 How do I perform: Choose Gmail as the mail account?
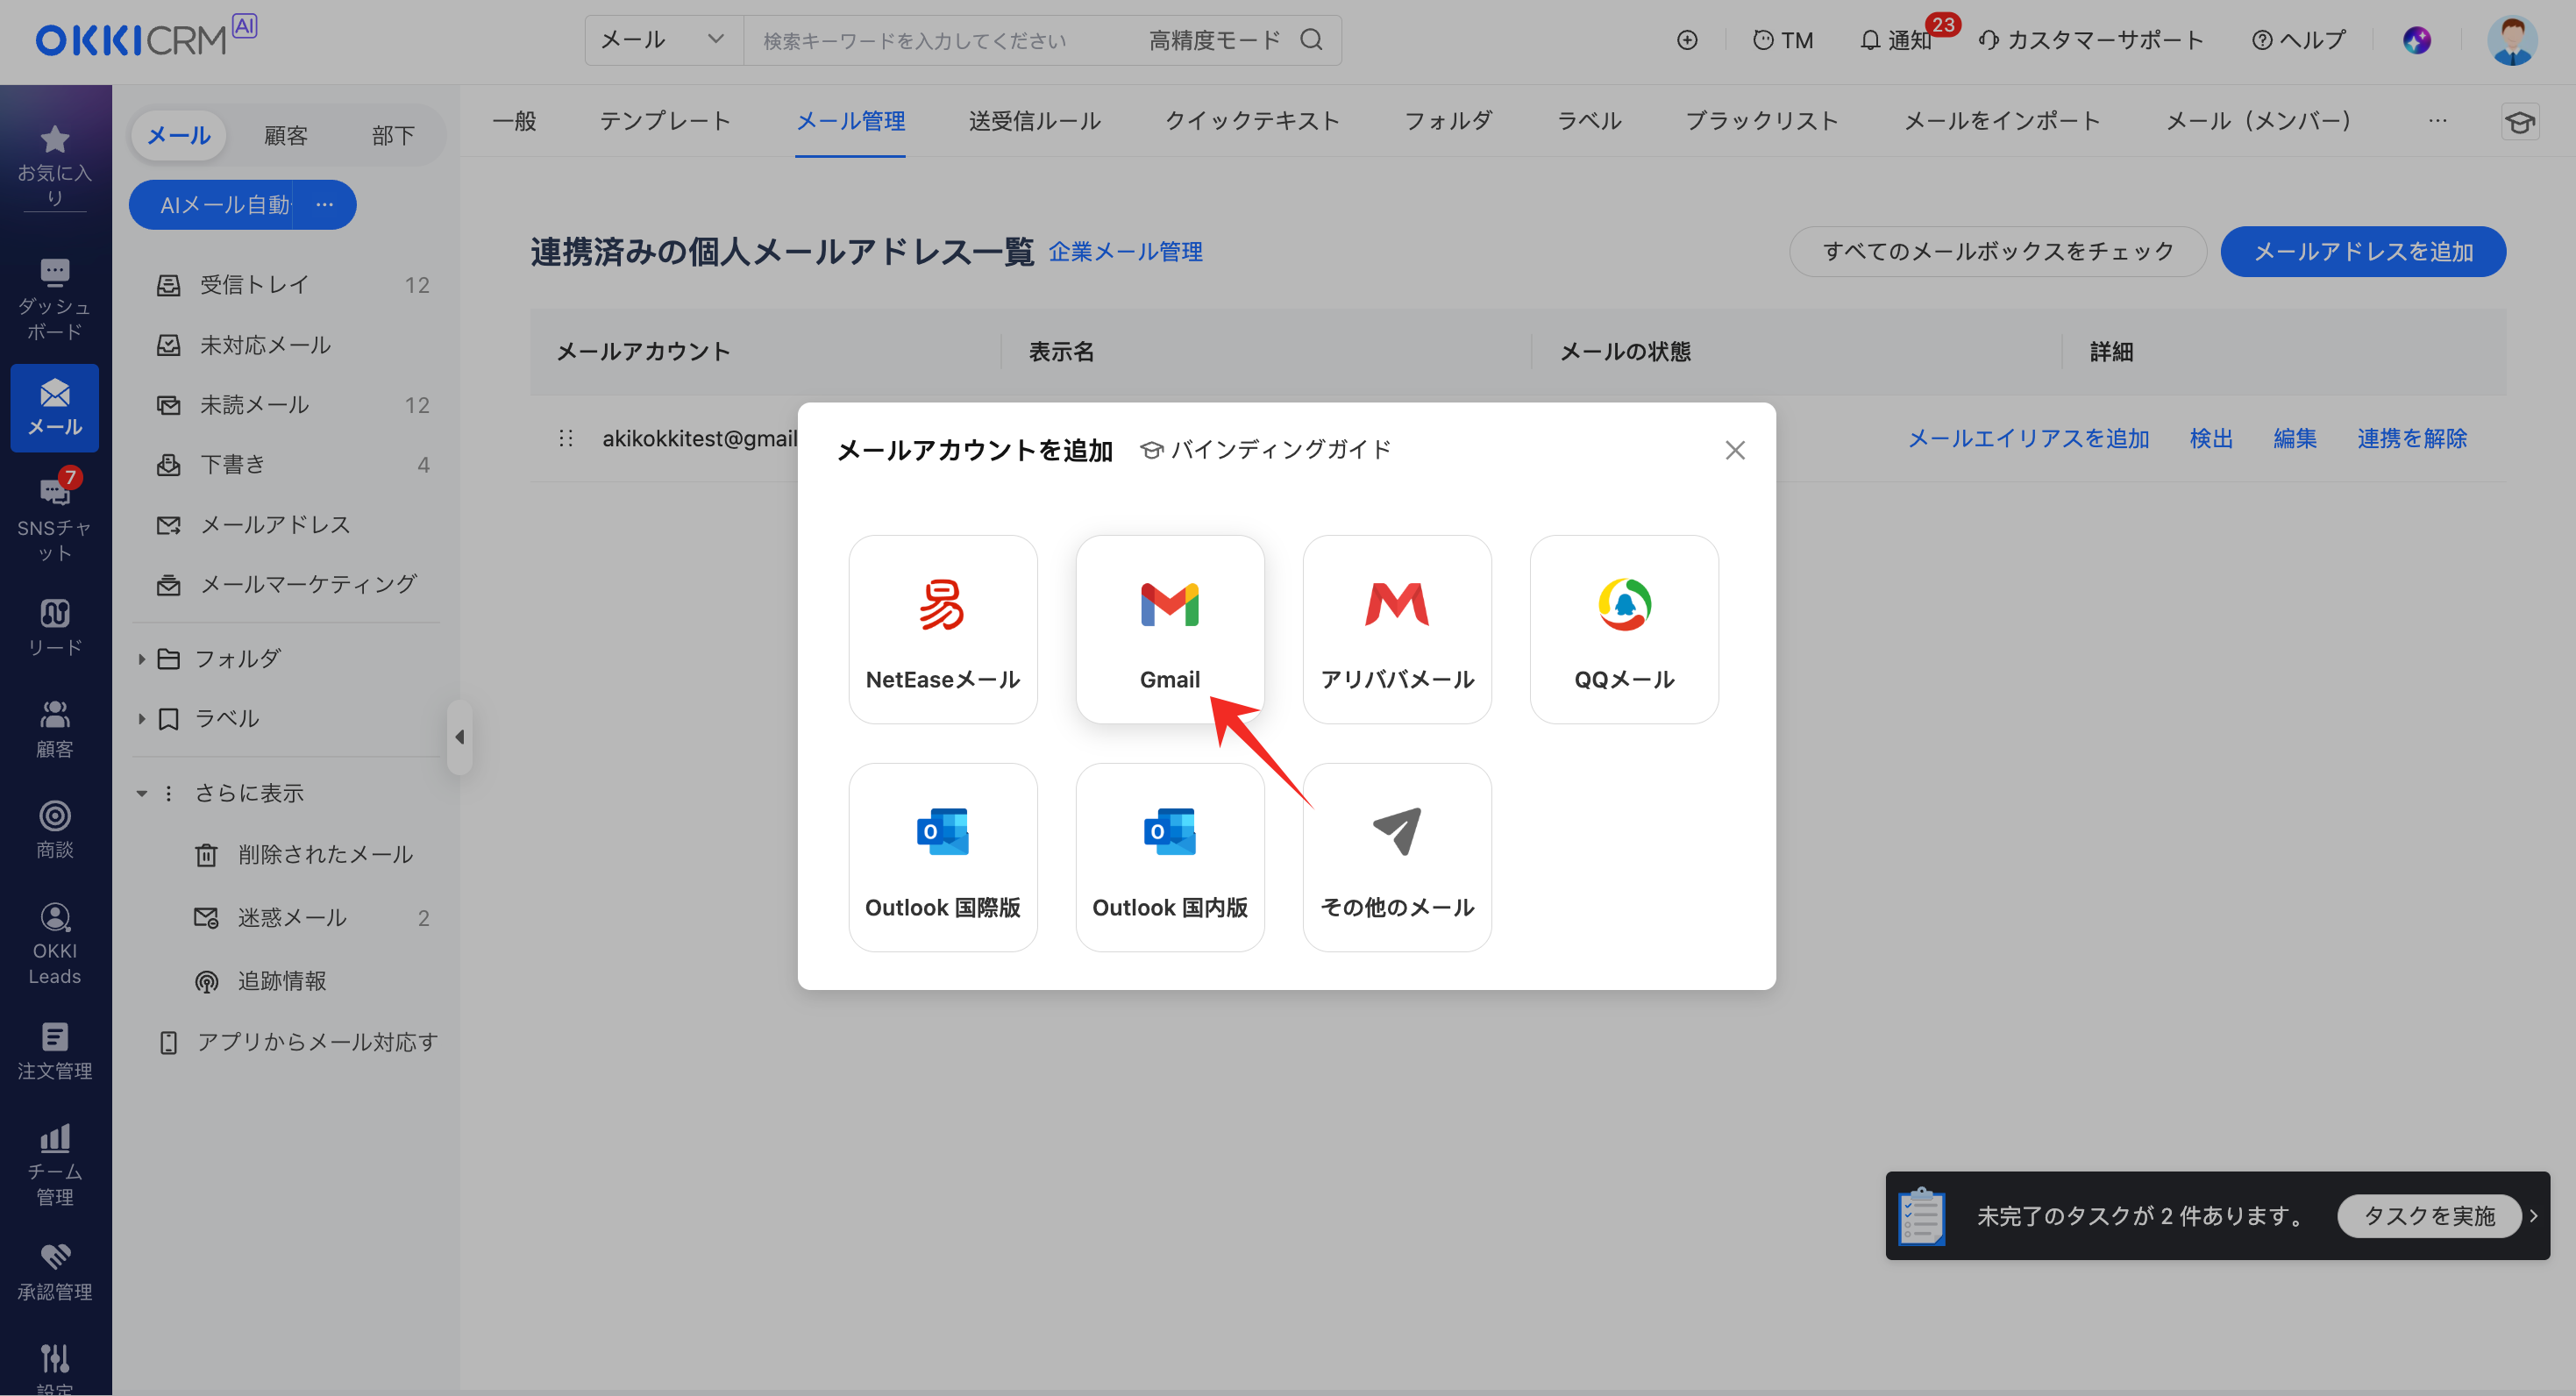pyautogui.click(x=1169, y=629)
